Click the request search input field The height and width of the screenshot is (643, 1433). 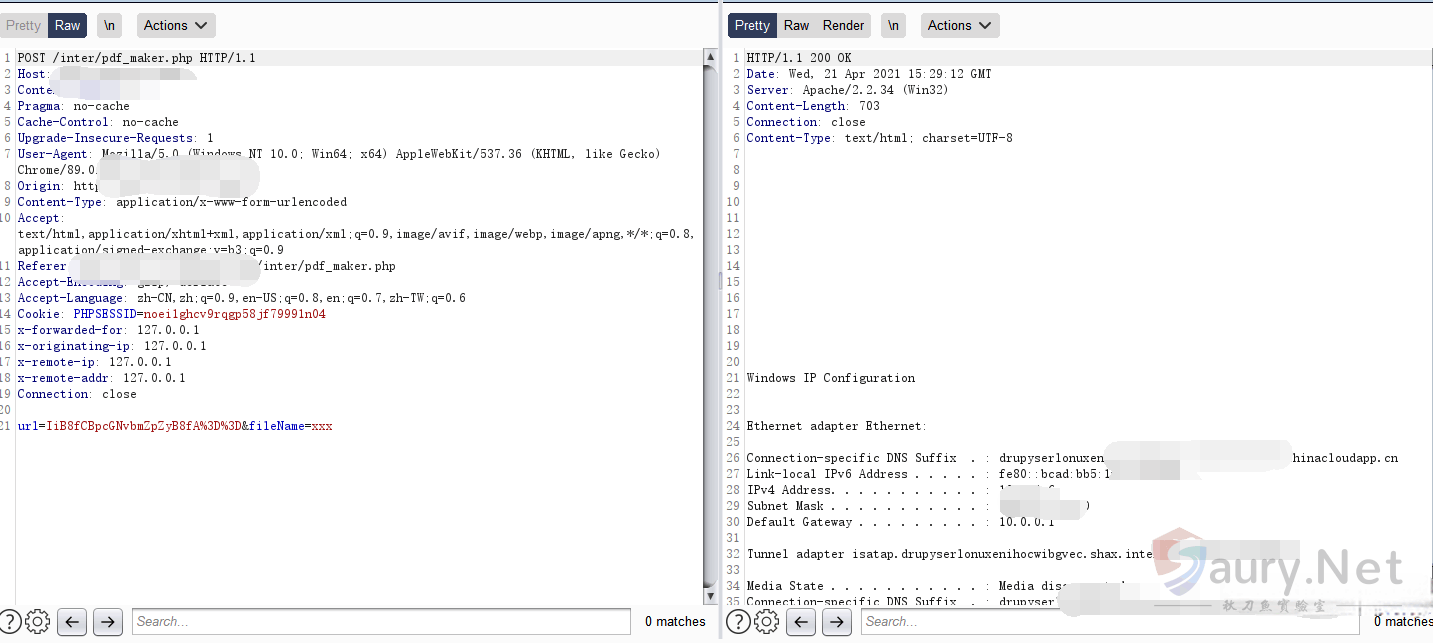[x=380, y=622]
